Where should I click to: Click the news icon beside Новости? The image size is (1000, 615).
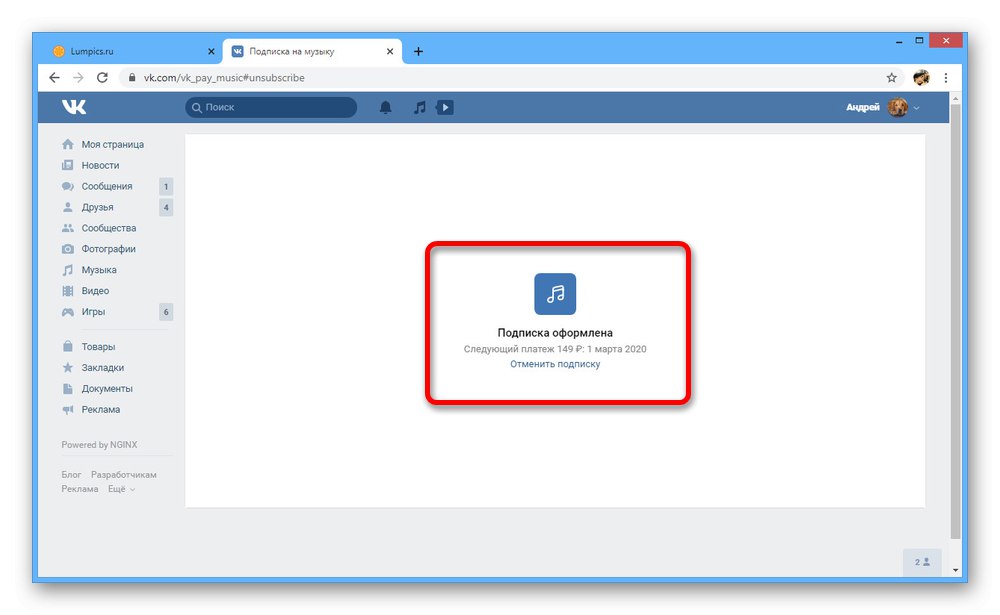click(68, 165)
